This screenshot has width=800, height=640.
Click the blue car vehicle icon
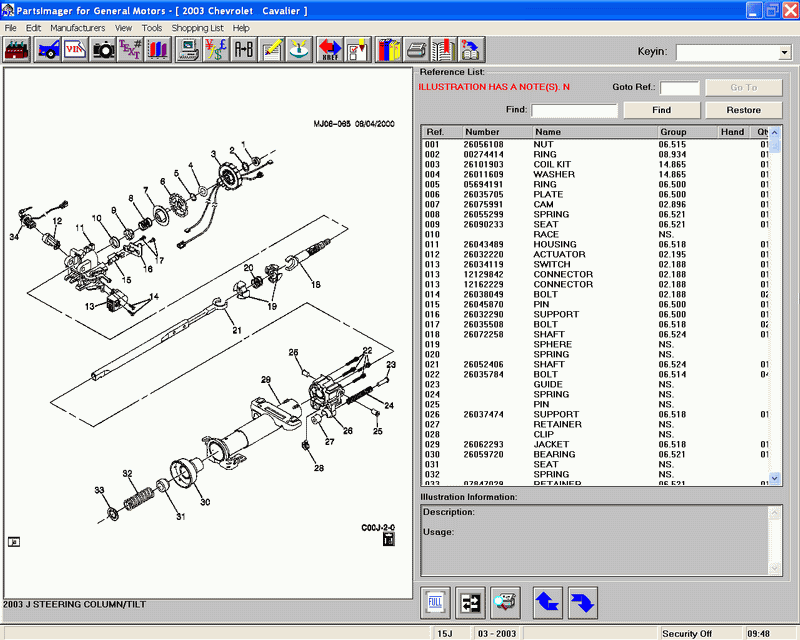click(48, 50)
